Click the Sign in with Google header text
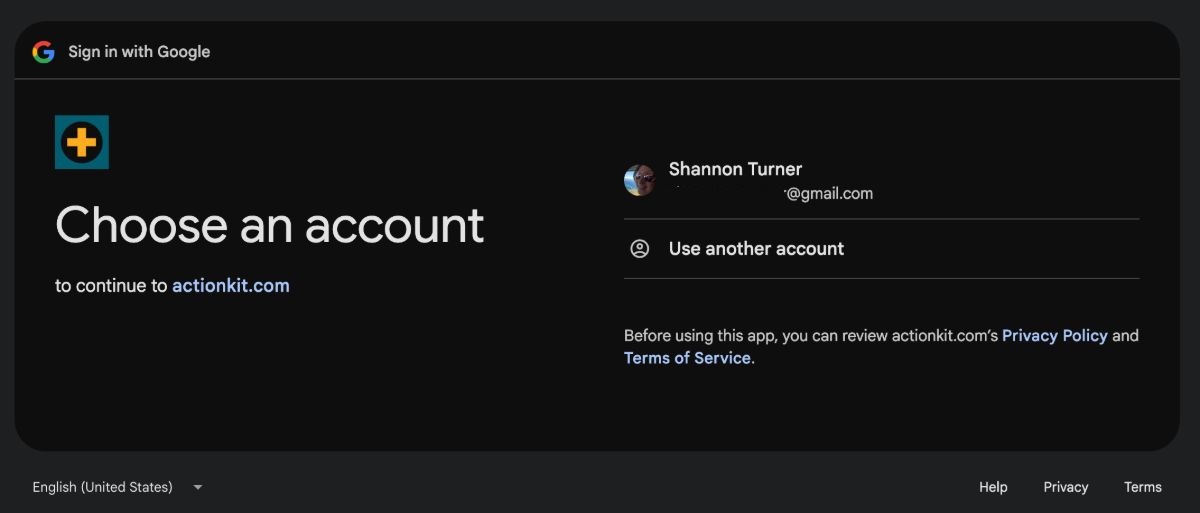 pos(139,52)
